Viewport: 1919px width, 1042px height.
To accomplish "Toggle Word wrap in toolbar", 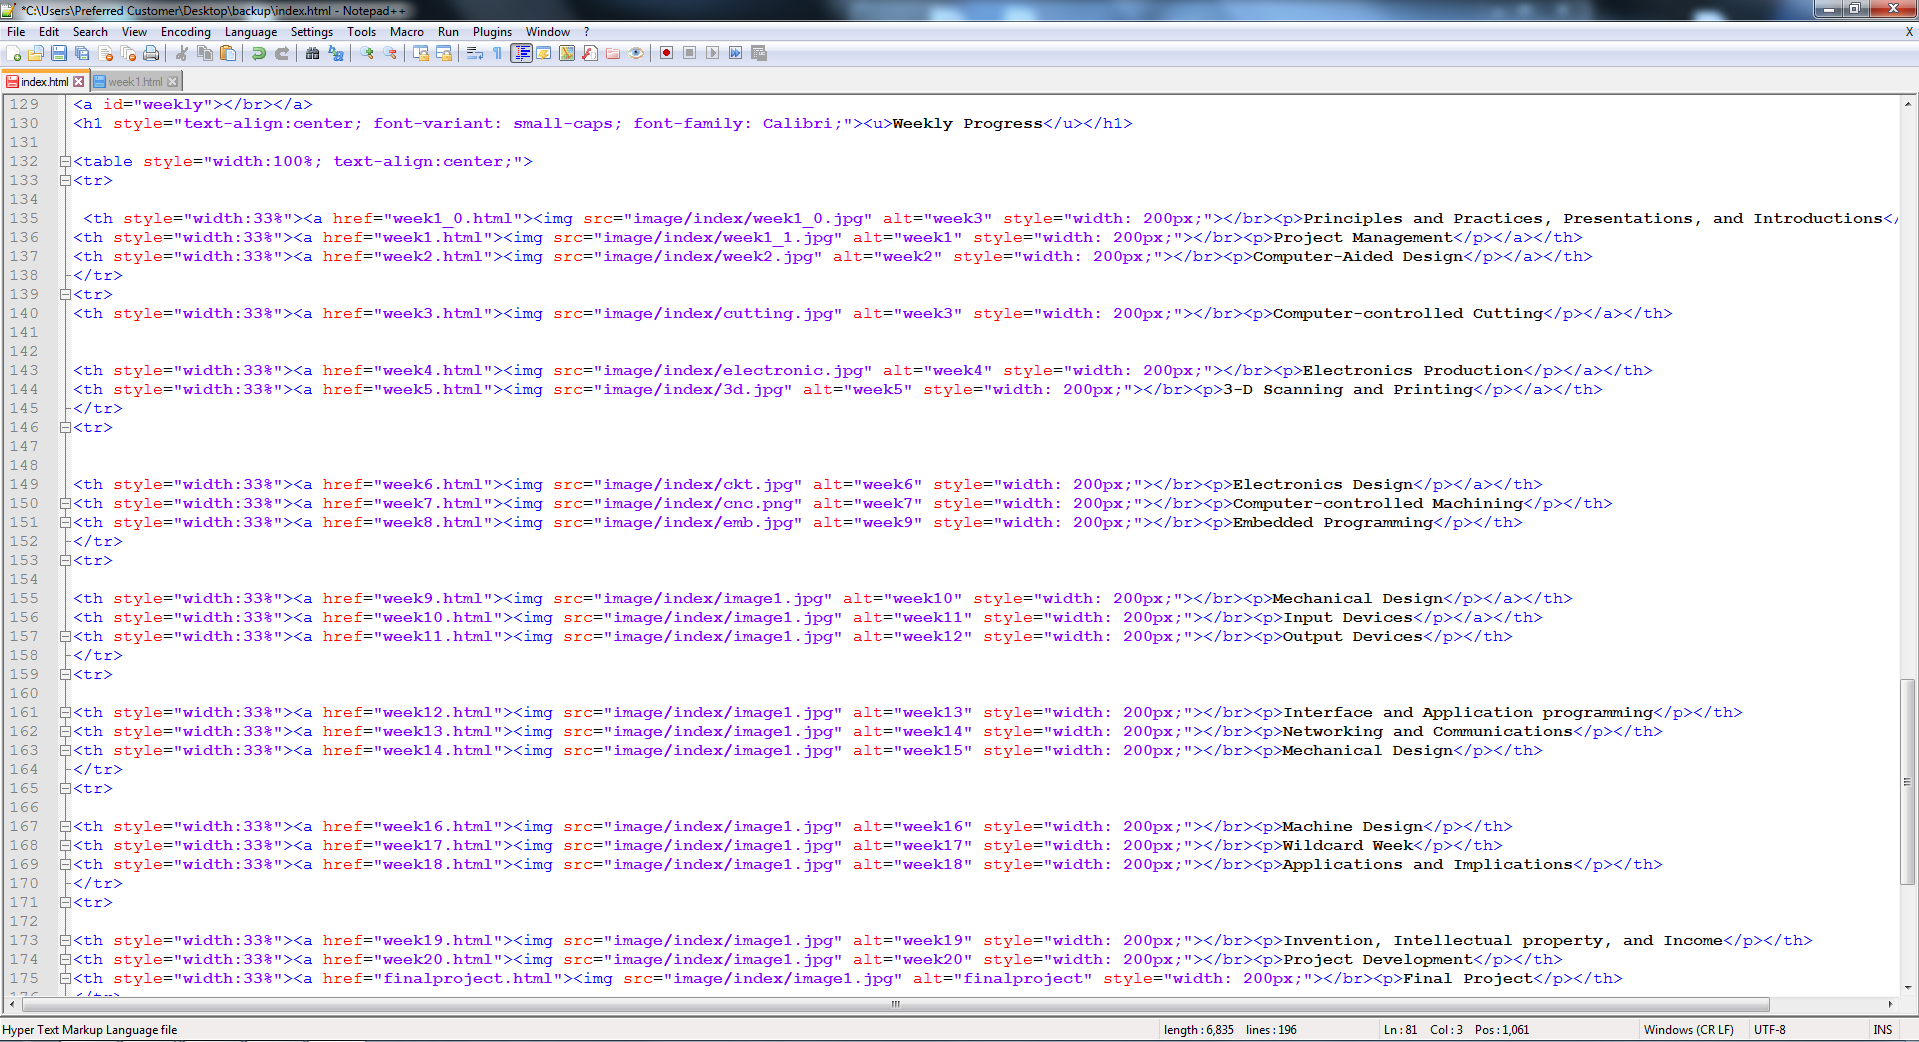I will (x=475, y=53).
